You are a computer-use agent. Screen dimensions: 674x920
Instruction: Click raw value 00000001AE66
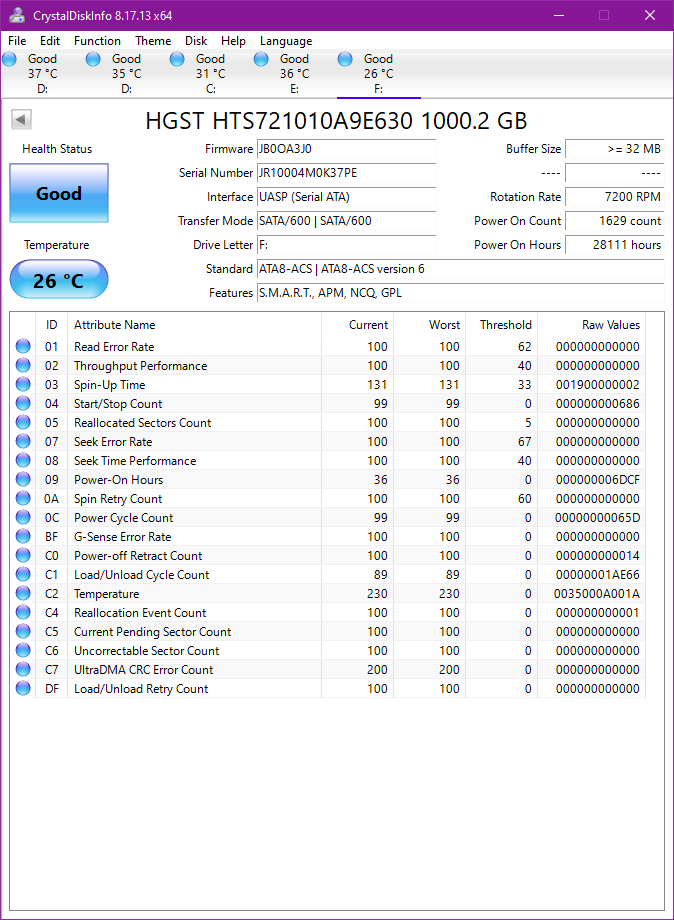[x=597, y=574]
